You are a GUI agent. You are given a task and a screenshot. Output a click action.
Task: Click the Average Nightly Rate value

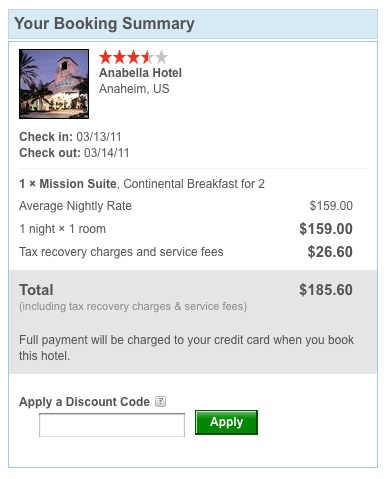point(331,206)
